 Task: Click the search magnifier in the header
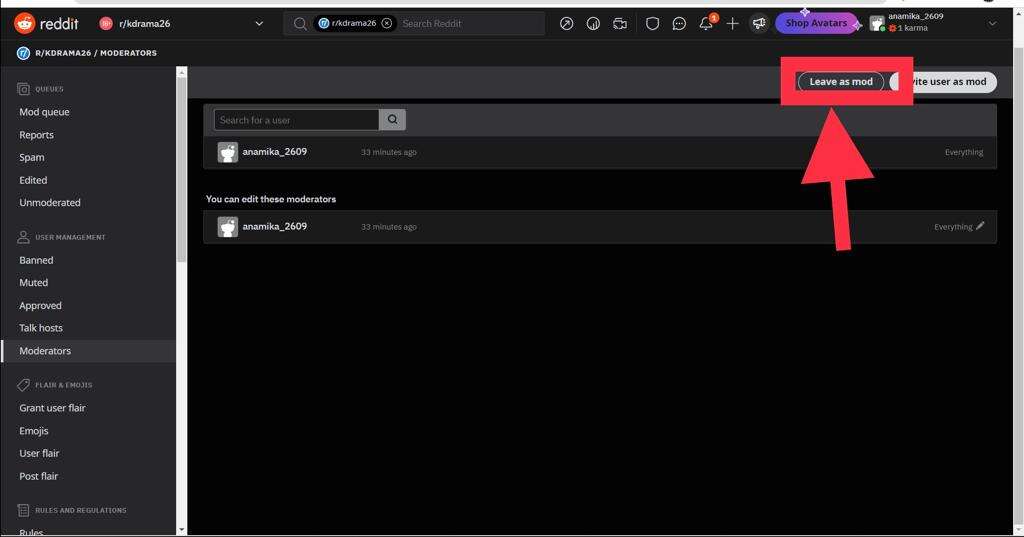[300, 24]
